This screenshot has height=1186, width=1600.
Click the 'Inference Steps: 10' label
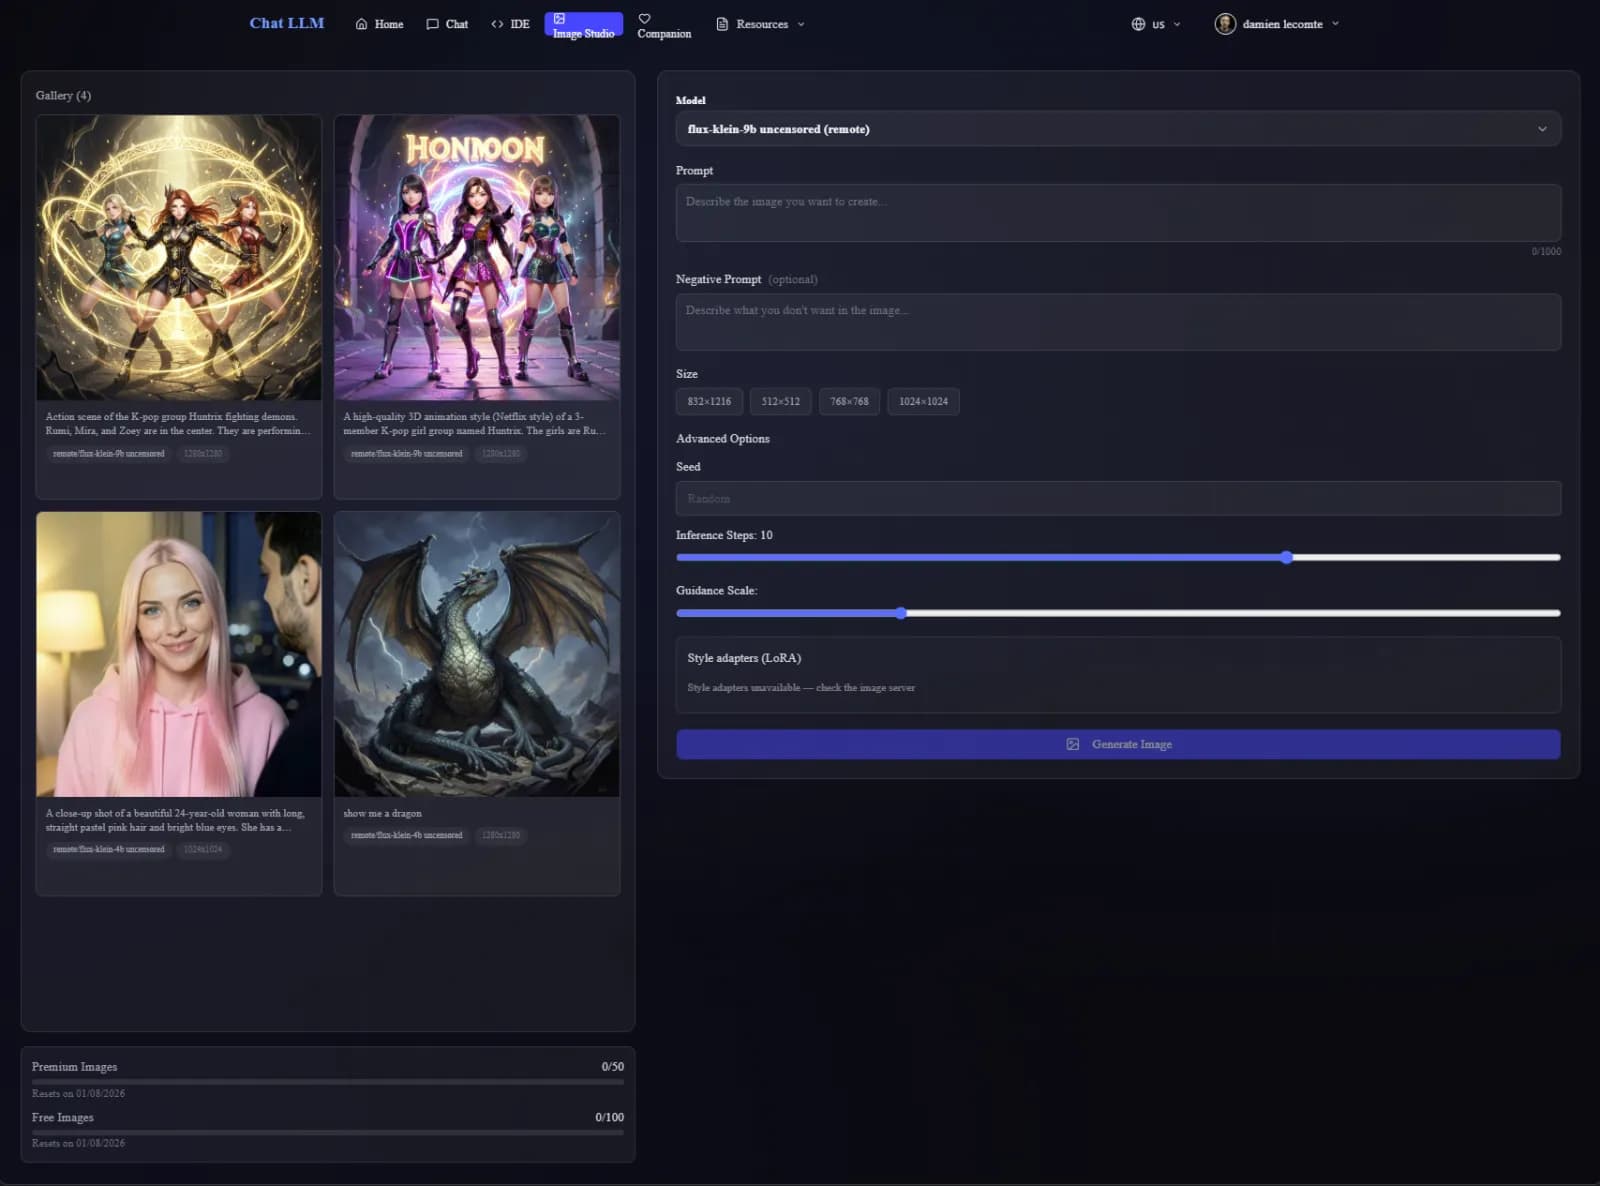pos(724,535)
